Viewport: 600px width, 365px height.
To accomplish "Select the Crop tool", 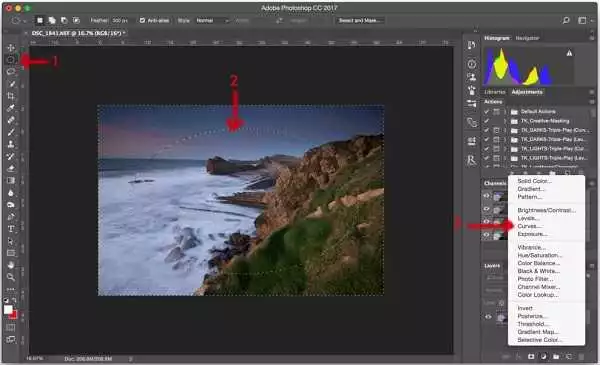I will pyautogui.click(x=11, y=96).
